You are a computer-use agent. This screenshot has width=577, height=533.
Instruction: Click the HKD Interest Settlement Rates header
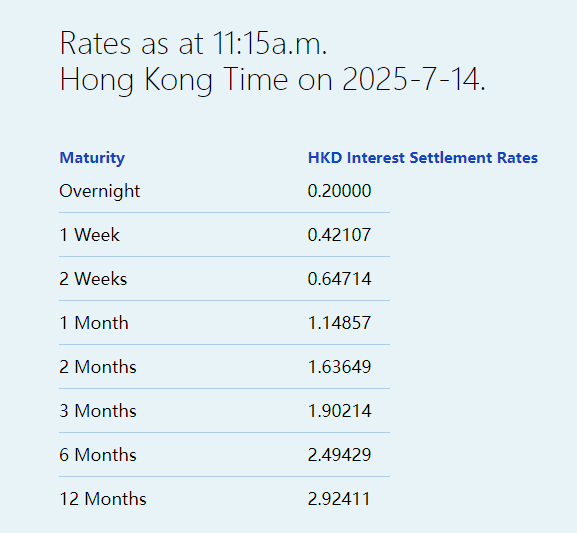[423, 158]
